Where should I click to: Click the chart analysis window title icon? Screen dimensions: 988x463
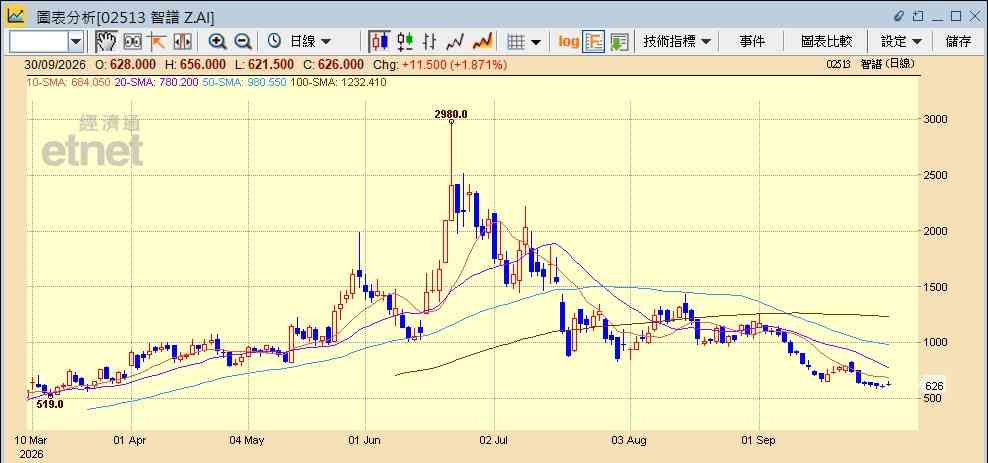[16, 15]
